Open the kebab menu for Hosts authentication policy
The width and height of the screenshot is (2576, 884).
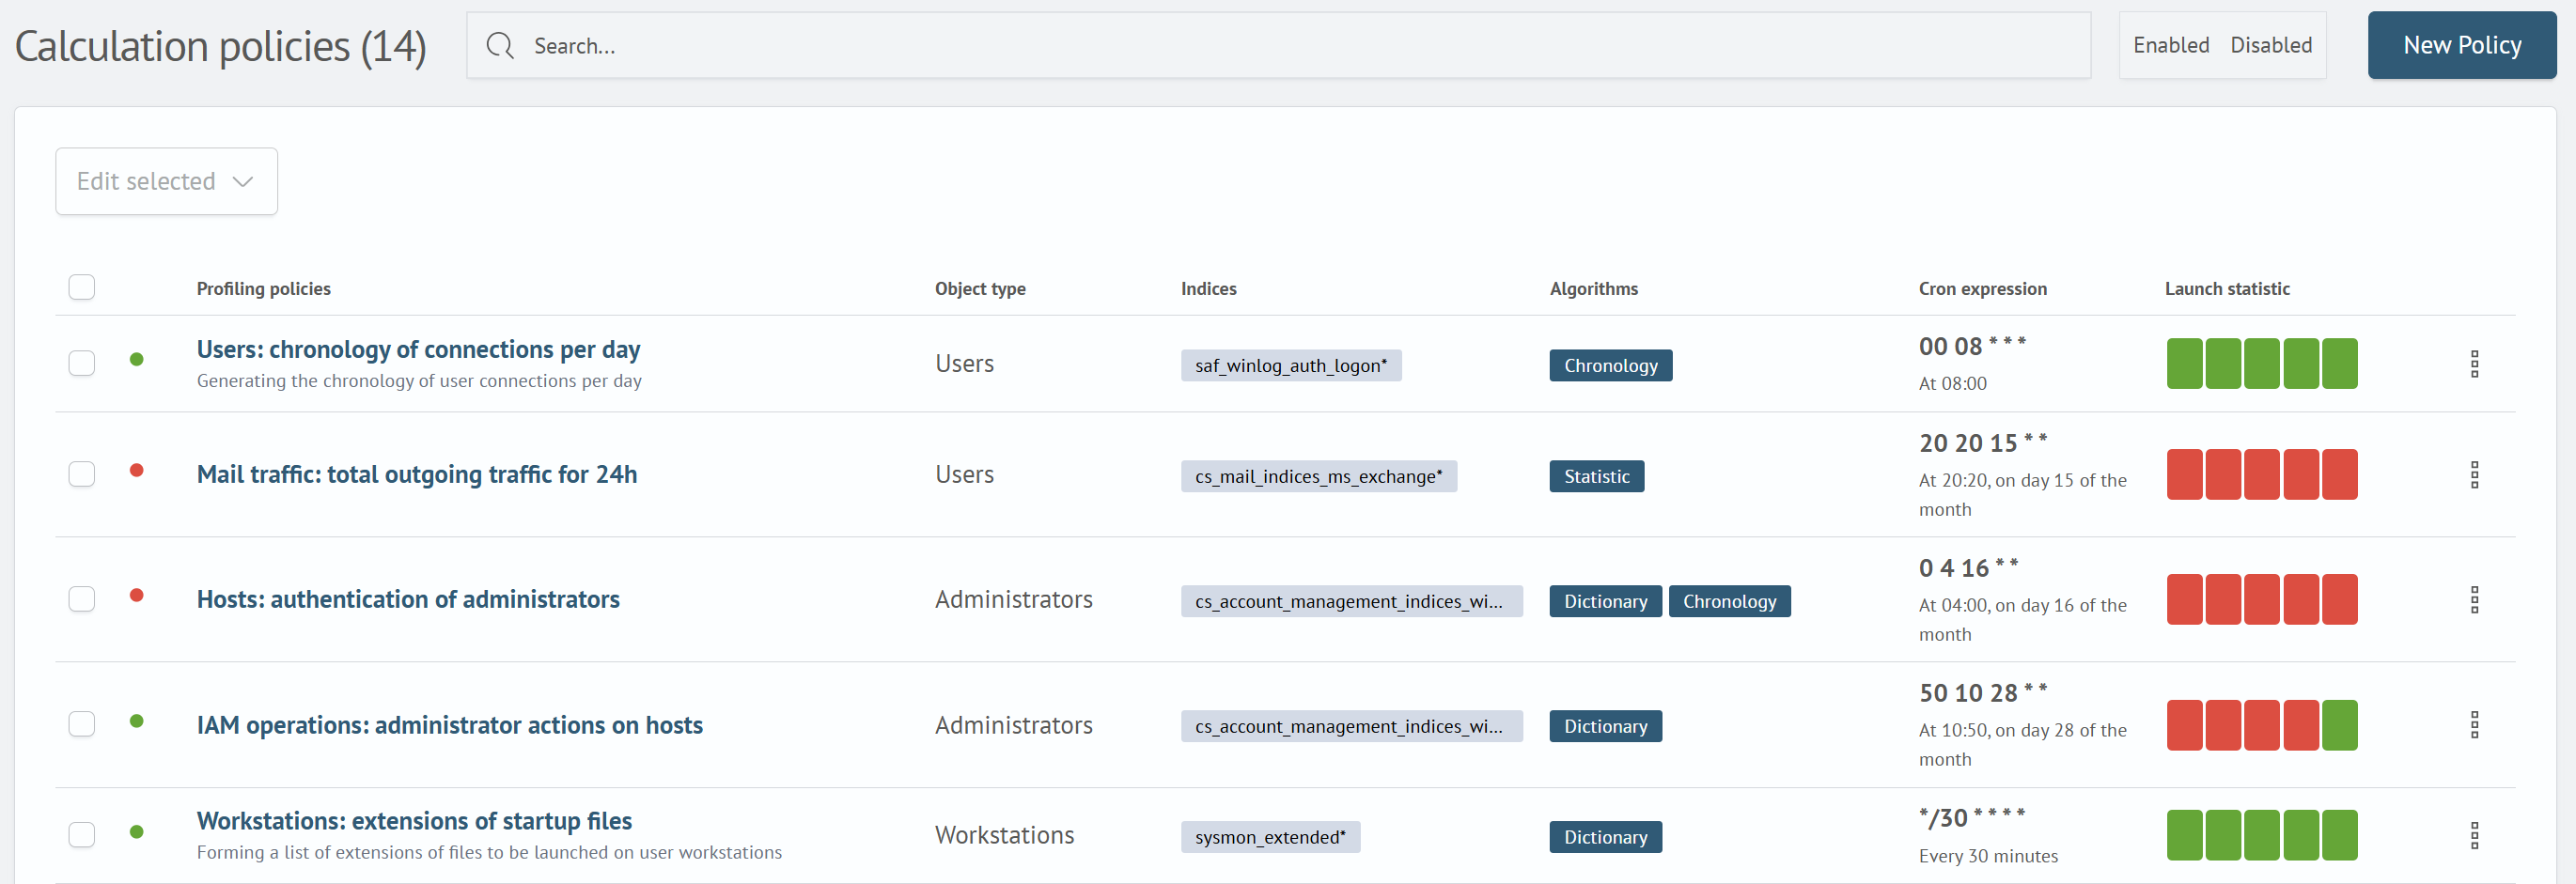coord(2475,598)
